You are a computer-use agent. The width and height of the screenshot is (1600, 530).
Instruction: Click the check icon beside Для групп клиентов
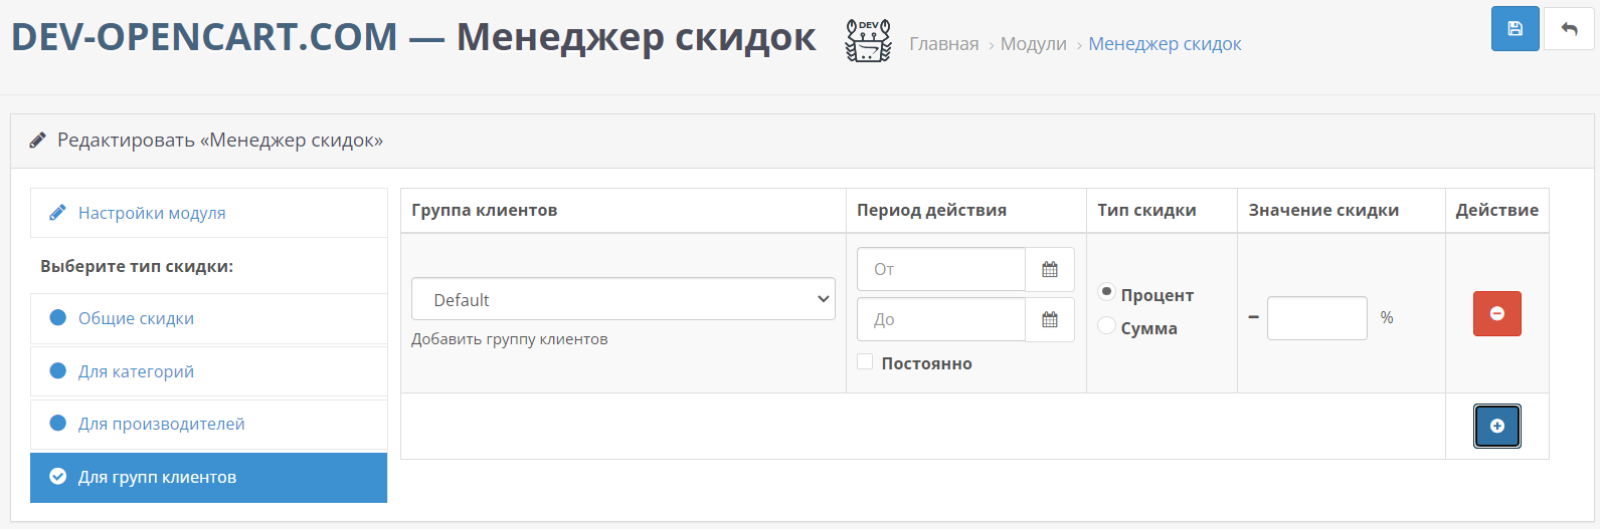click(58, 477)
